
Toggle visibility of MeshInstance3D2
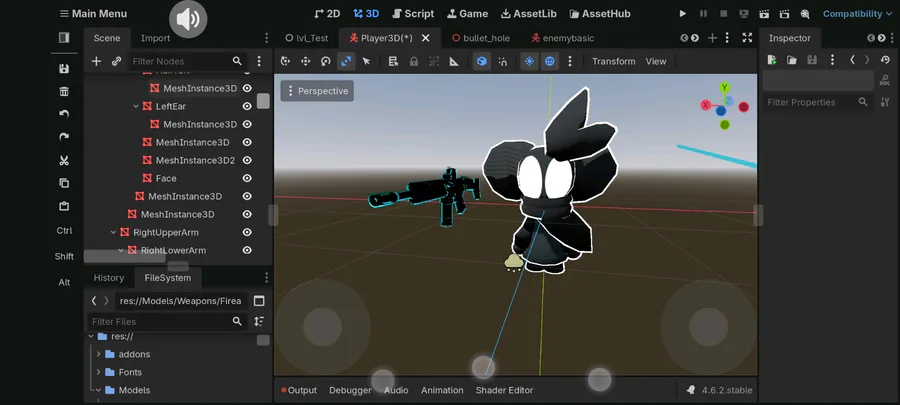point(247,160)
